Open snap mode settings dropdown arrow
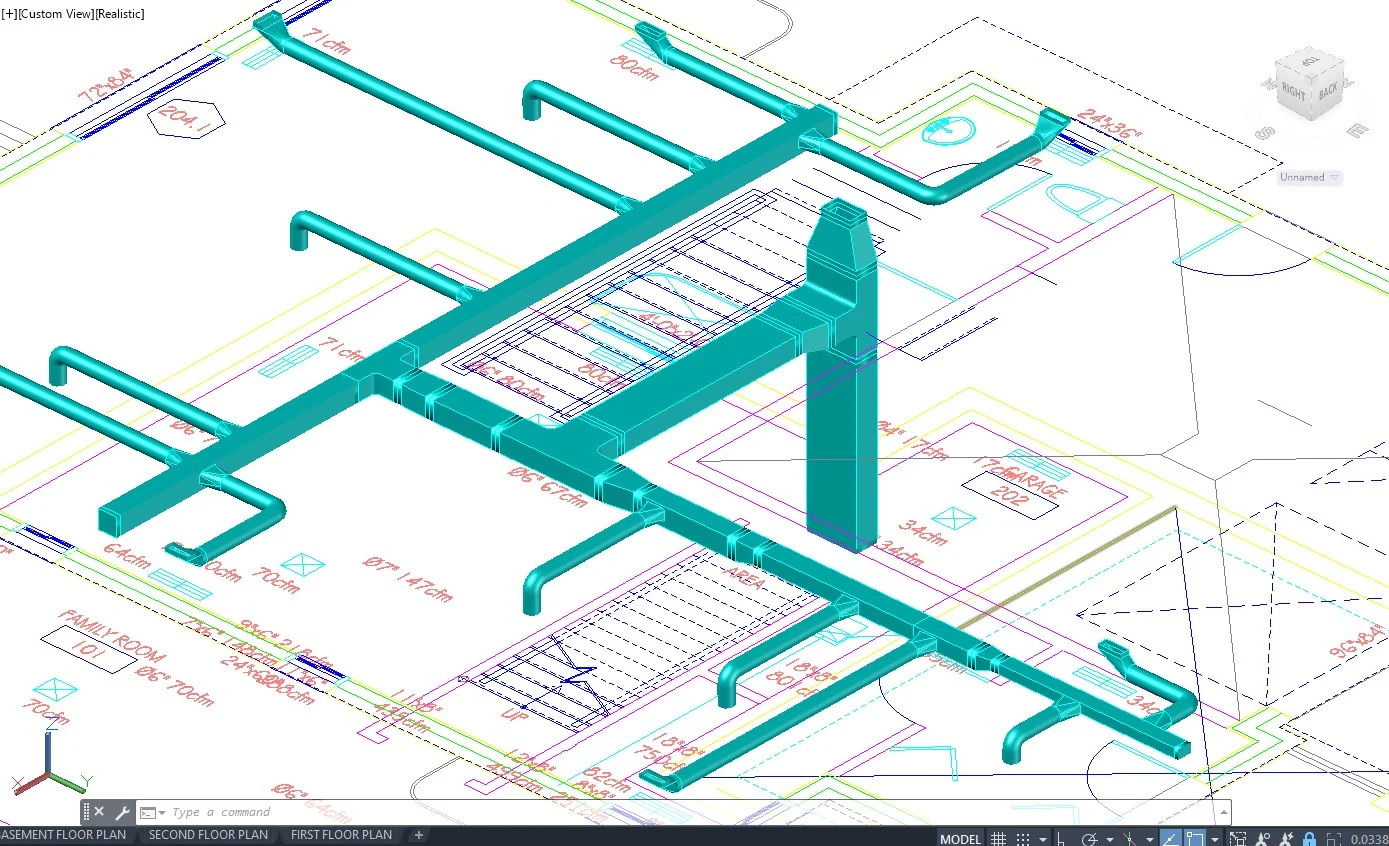Screen dimensions: 1389x846 [x=1042, y=839]
